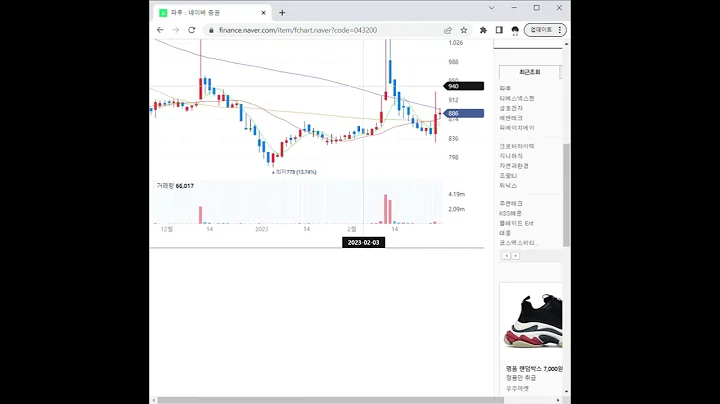This screenshot has width=720, height=404.
Task: Go to next page of recent list
Action: point(516,256)
